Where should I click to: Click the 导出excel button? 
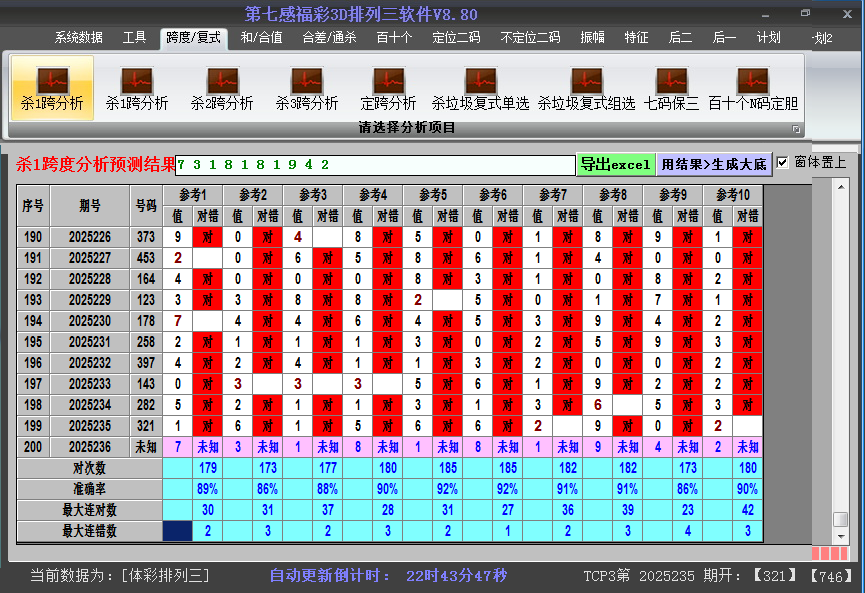(x=615, y=164)
